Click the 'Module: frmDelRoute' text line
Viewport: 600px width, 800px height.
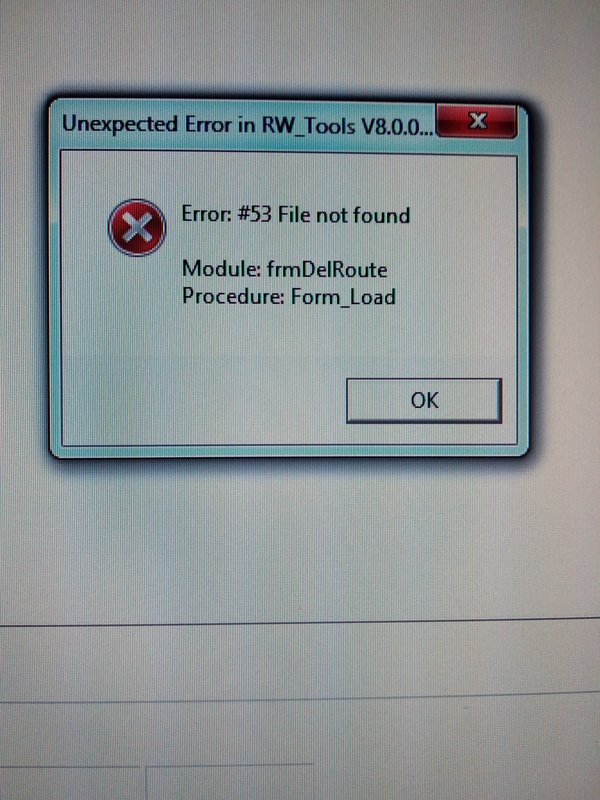pos(285,269)
